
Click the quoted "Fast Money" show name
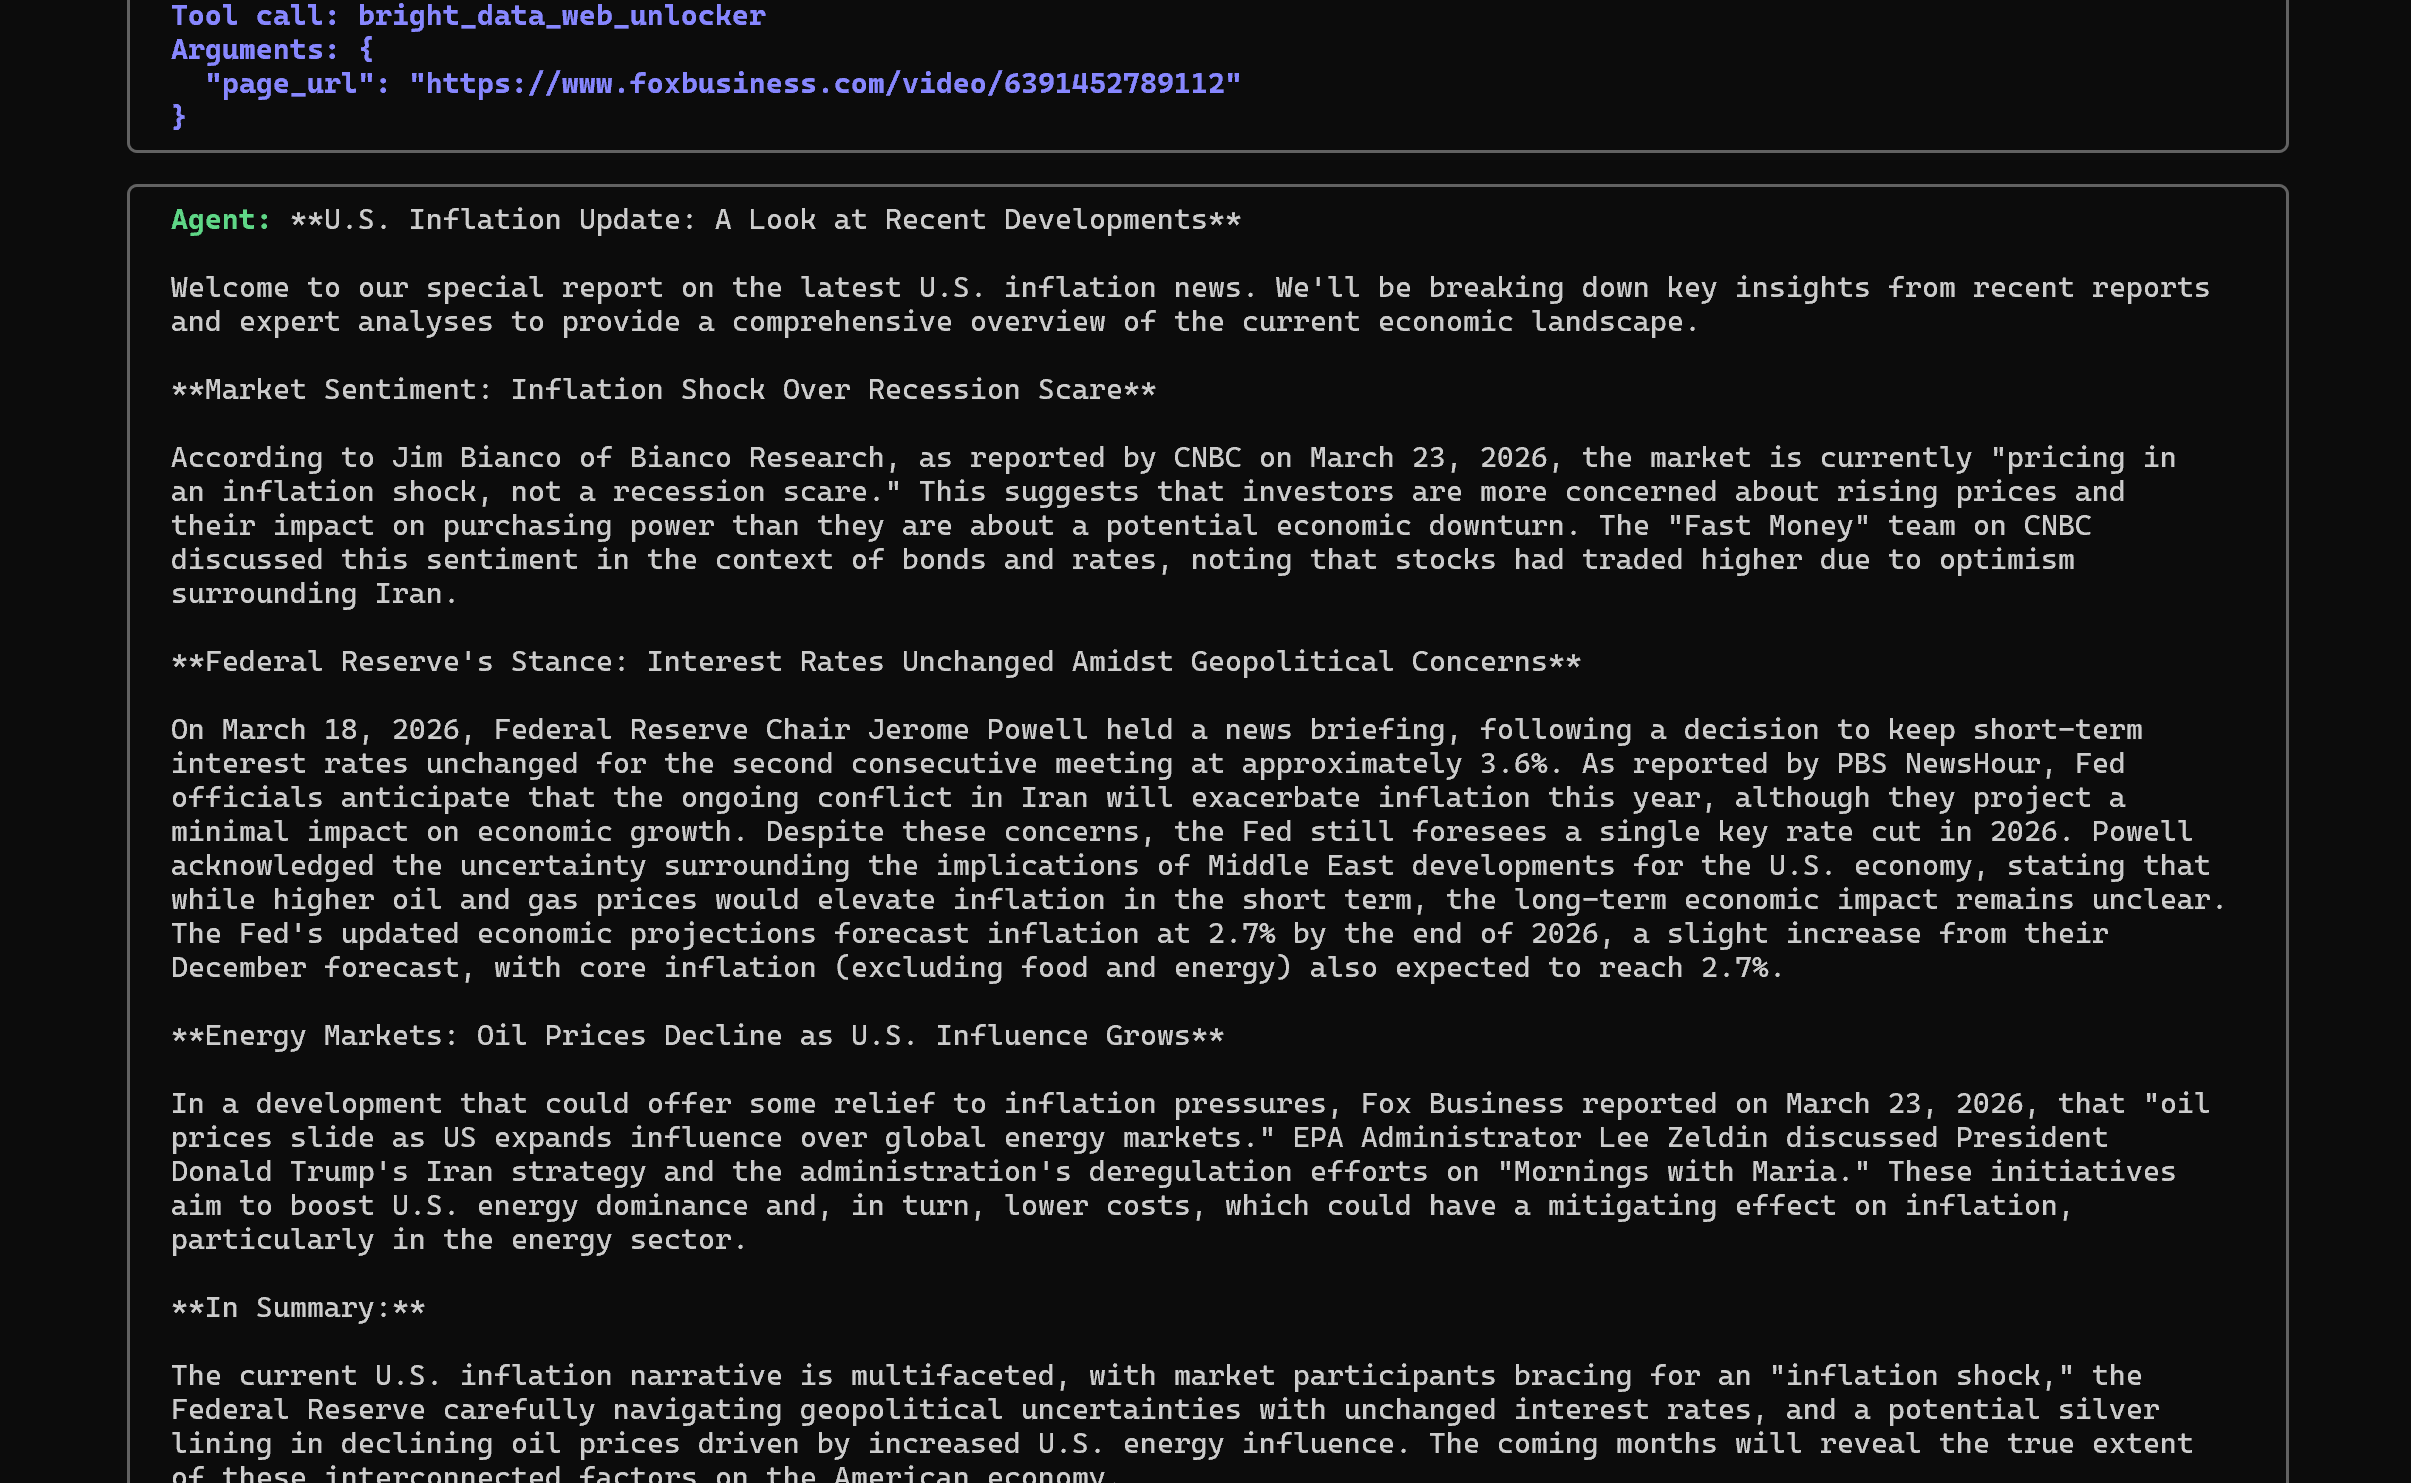(1768, 525)
